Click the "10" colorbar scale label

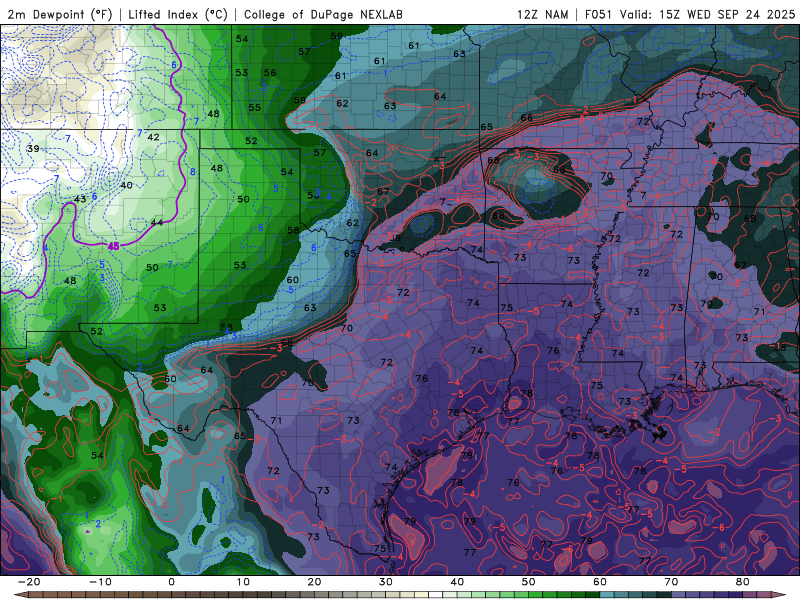click(243, 582)
